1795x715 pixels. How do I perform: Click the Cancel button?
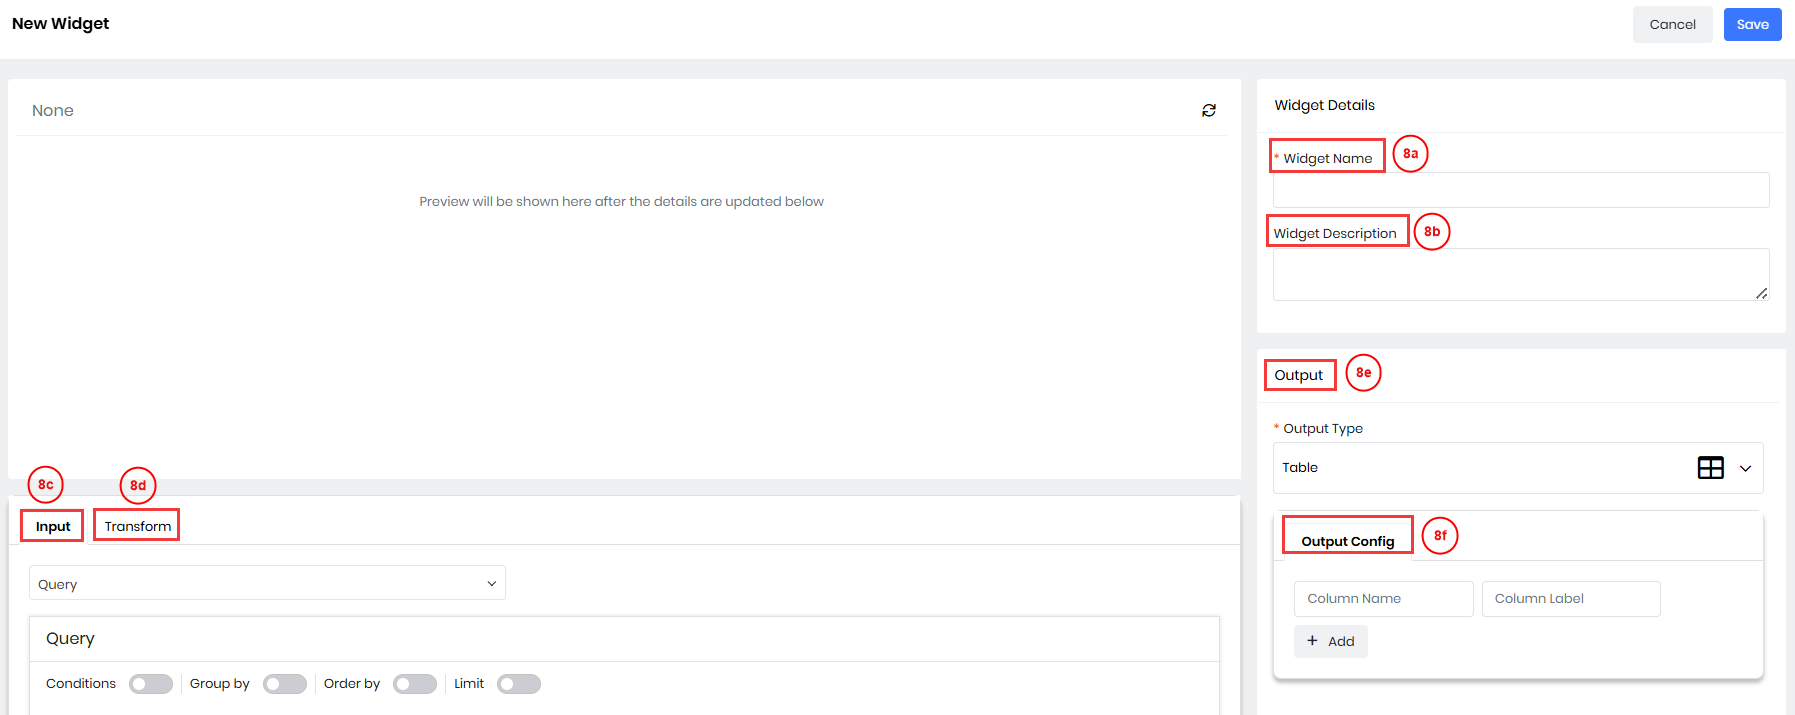1672,25
